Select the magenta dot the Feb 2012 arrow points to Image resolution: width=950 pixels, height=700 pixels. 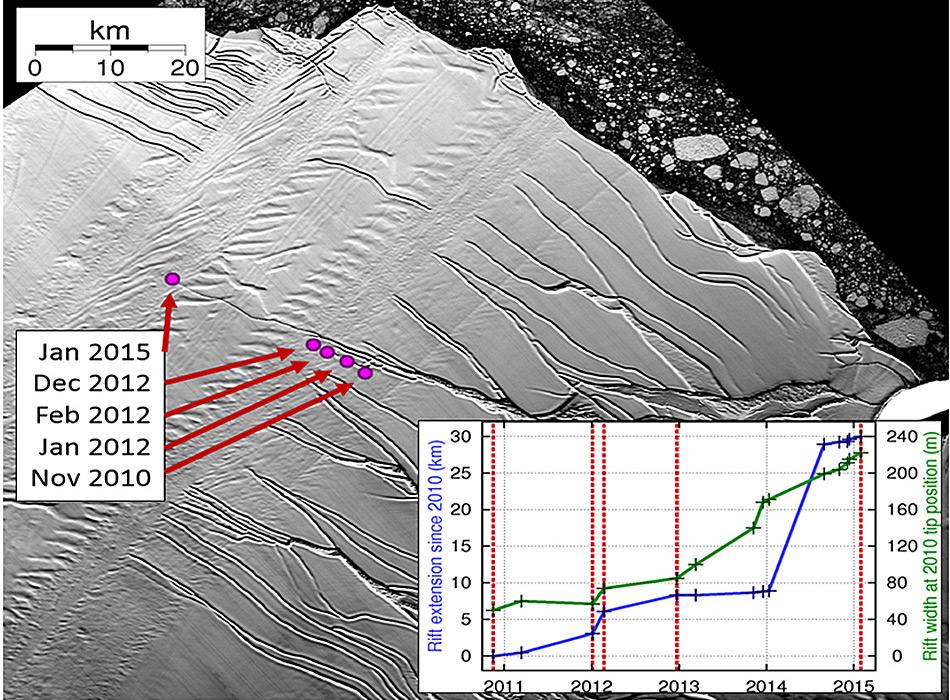click(x=327, y=351)
